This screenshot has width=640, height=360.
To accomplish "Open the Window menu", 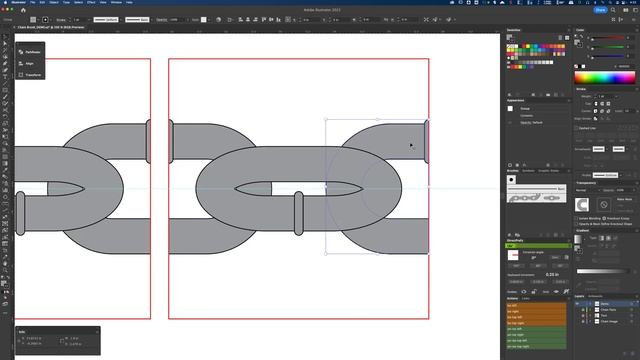I will pyautogui.click(x=116, y=2).
